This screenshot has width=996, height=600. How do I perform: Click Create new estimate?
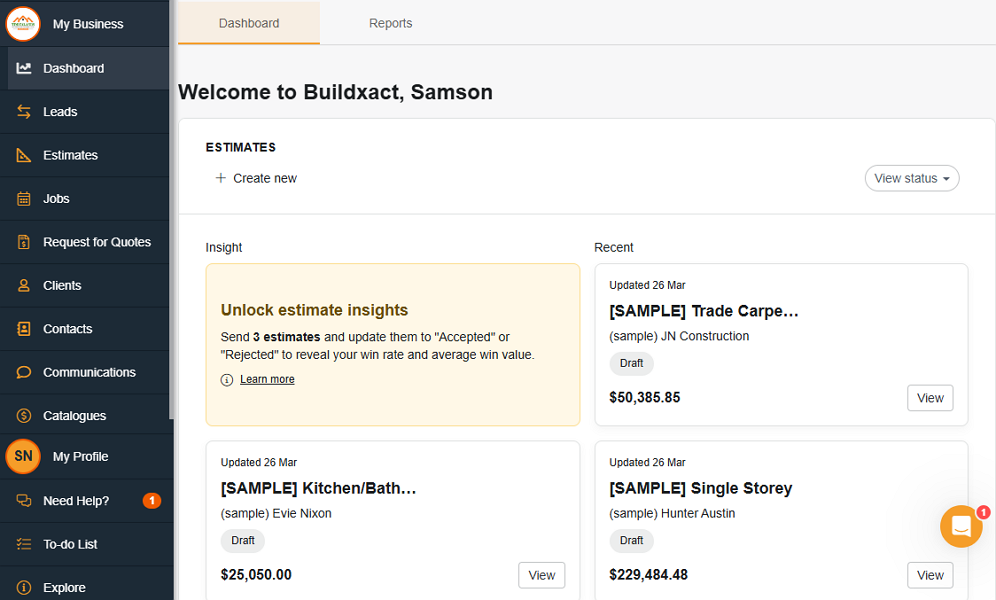coord(256,178)
